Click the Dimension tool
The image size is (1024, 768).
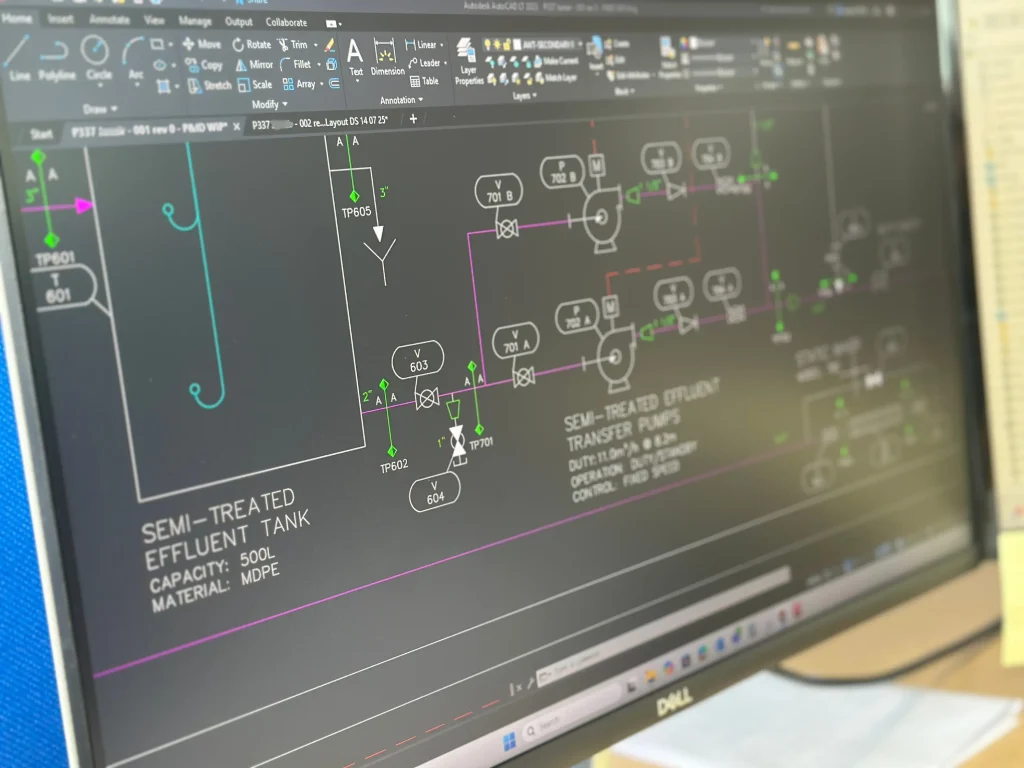387,57
